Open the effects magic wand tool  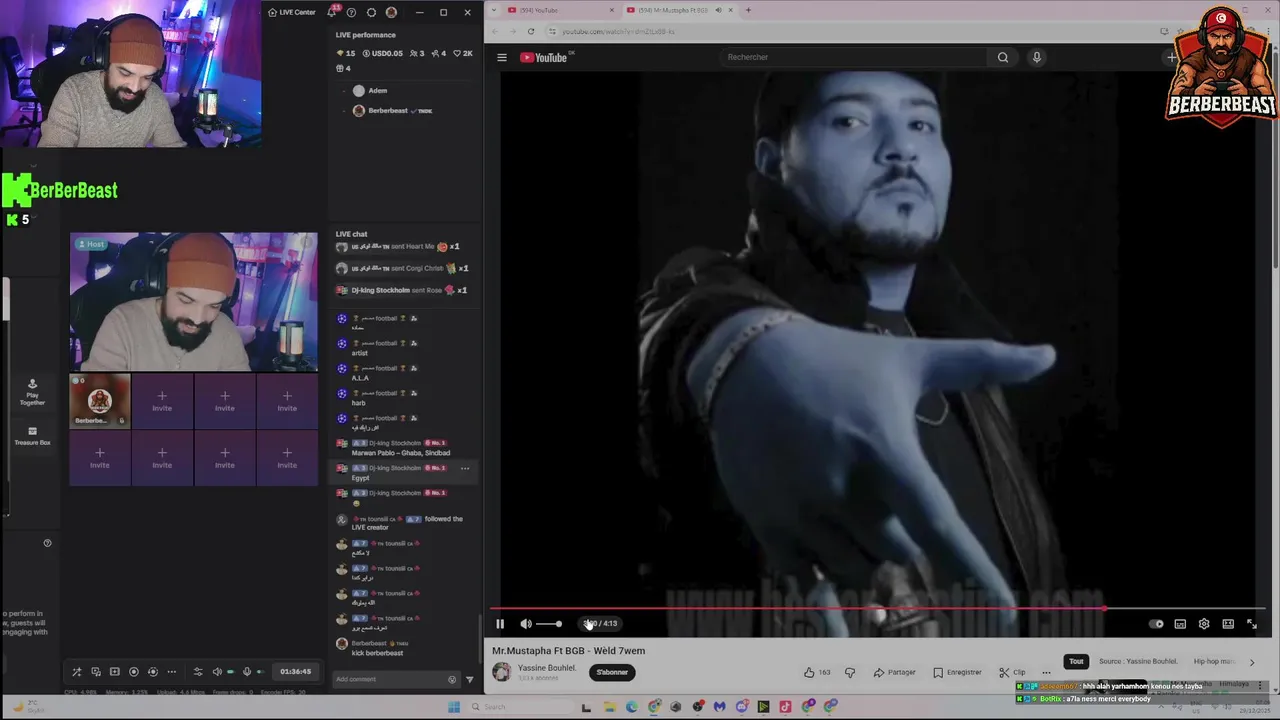pos(76,672)
